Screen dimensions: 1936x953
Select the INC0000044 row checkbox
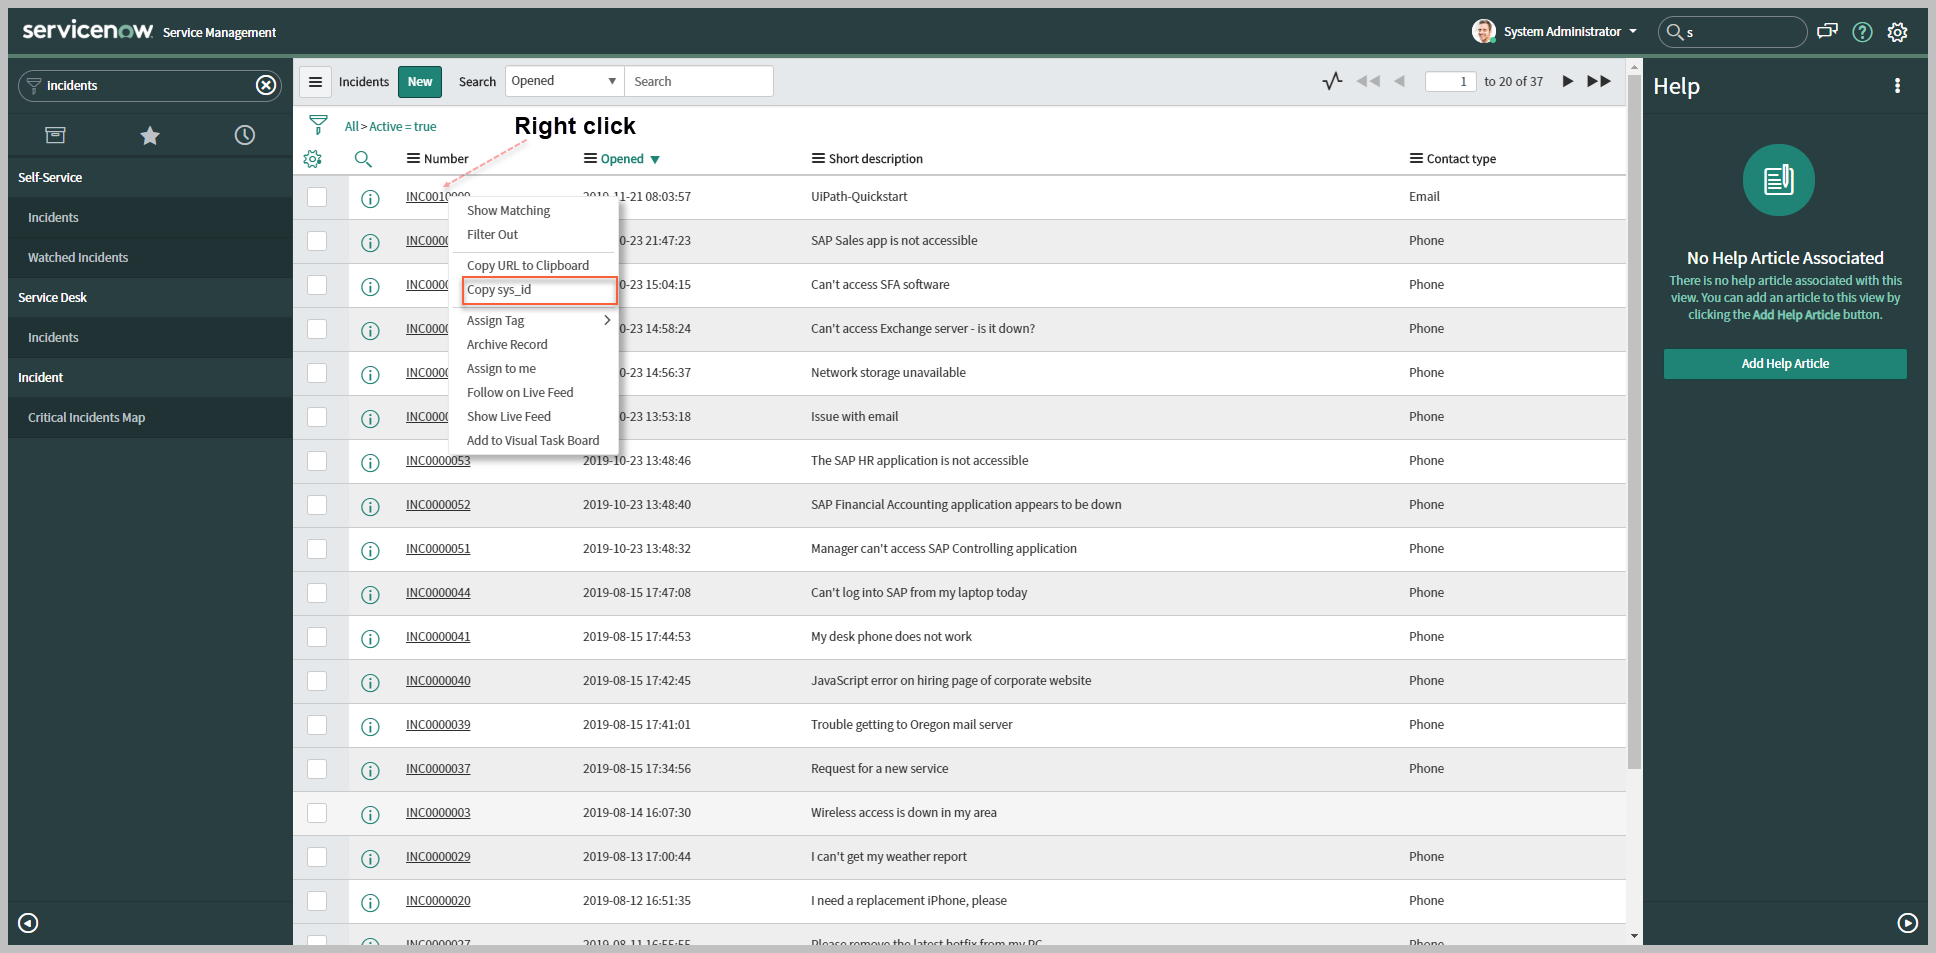(317, 593)
